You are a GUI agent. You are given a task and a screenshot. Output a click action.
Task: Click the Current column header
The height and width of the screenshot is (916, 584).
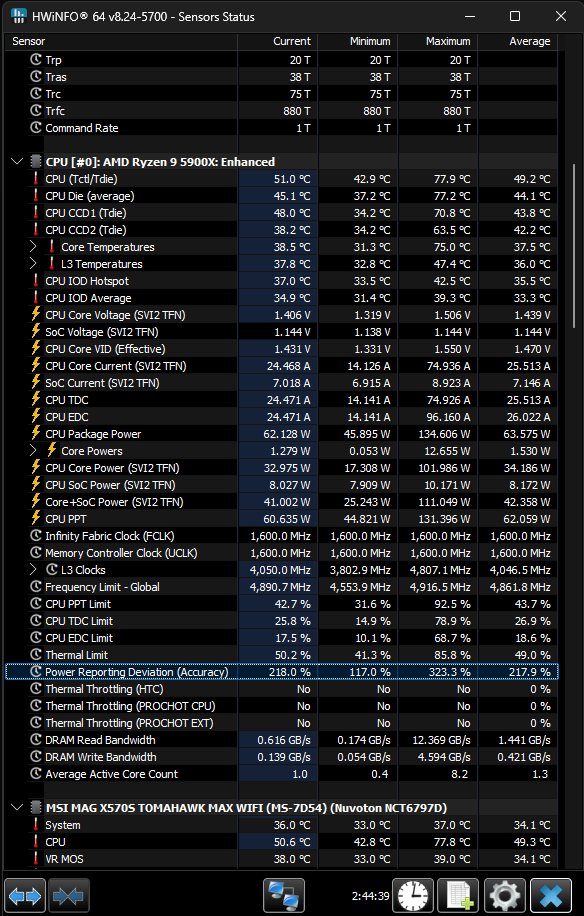[277, 41]
